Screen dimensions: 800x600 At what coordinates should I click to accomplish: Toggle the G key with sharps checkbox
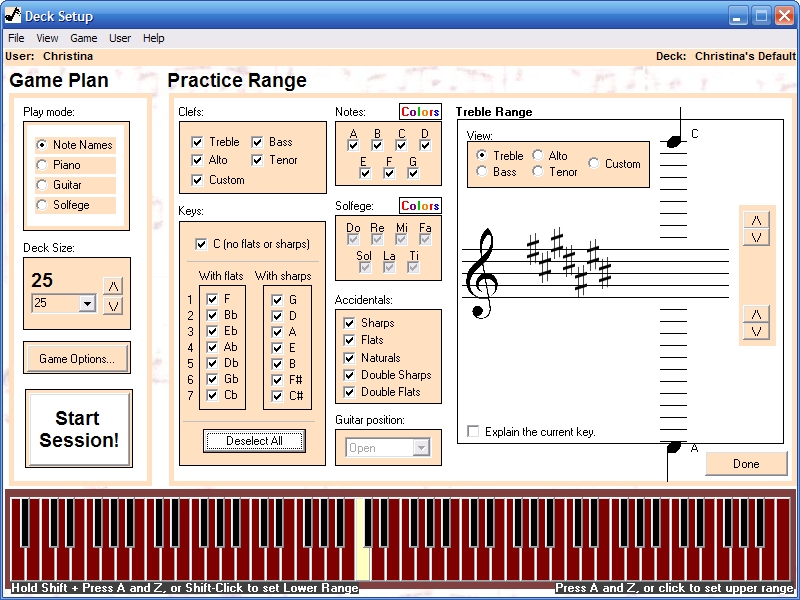pos(277,300)
